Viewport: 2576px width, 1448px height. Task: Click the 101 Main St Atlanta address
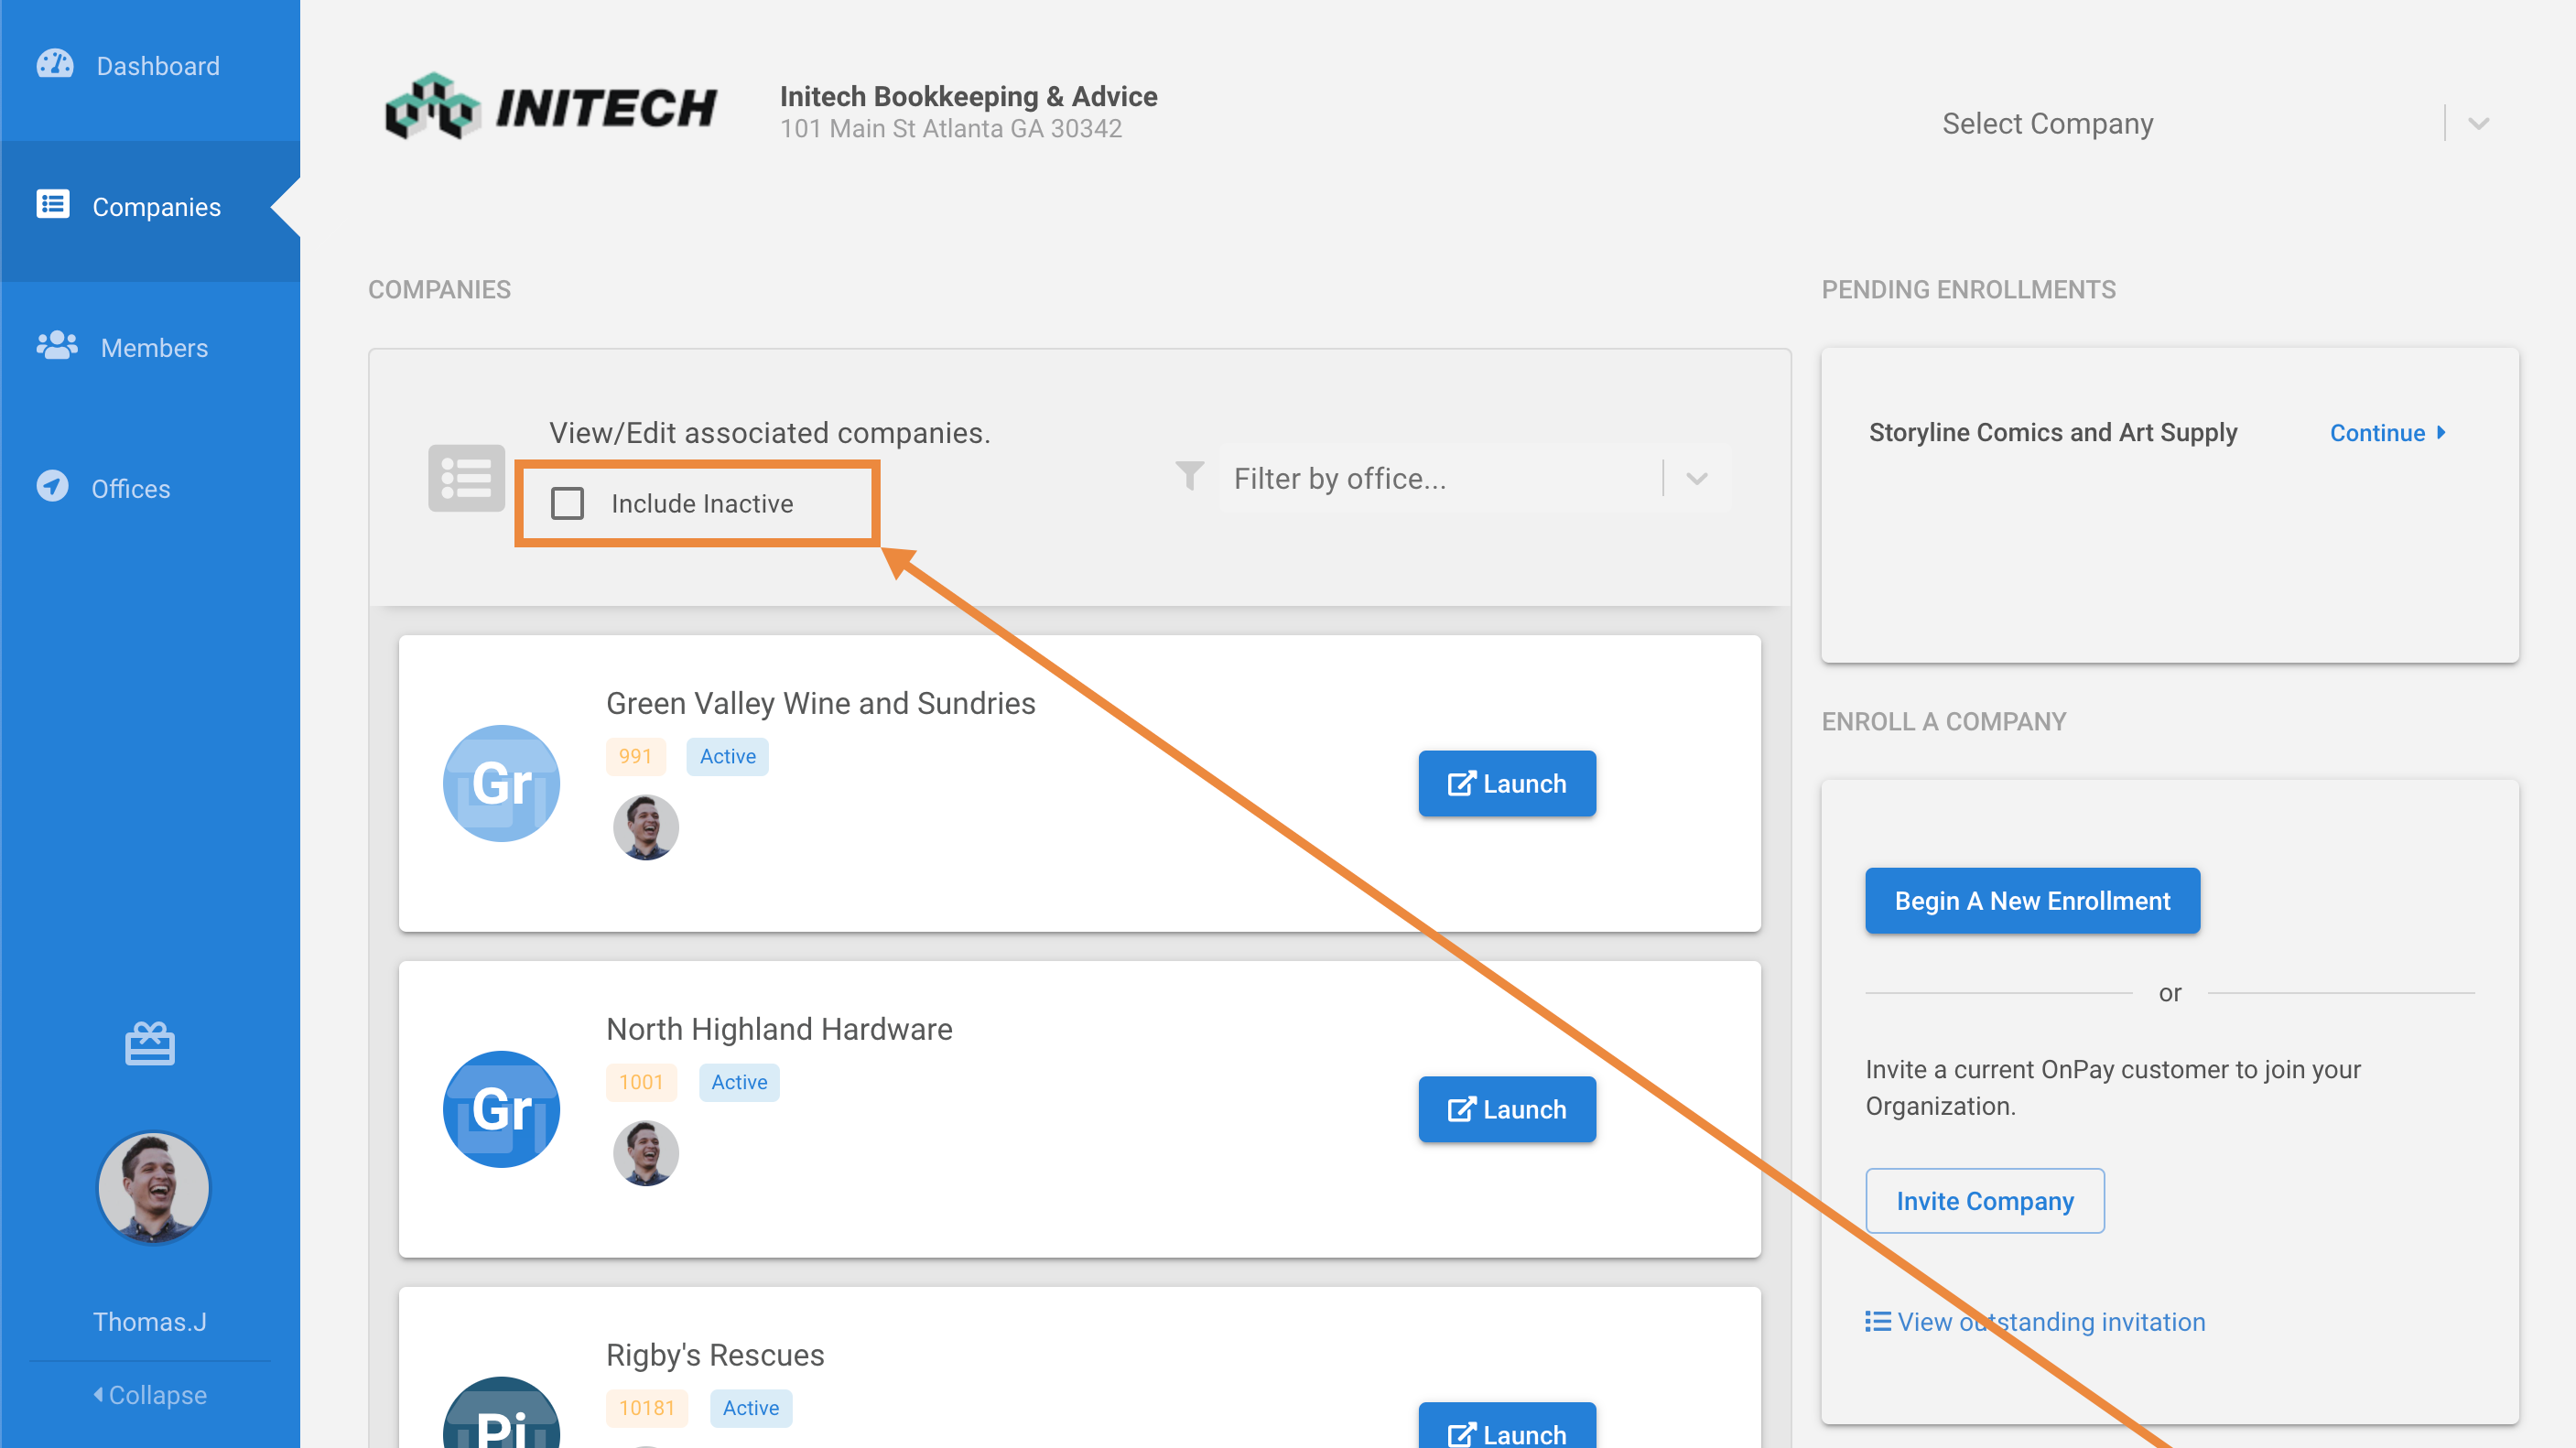click(951, 129)
